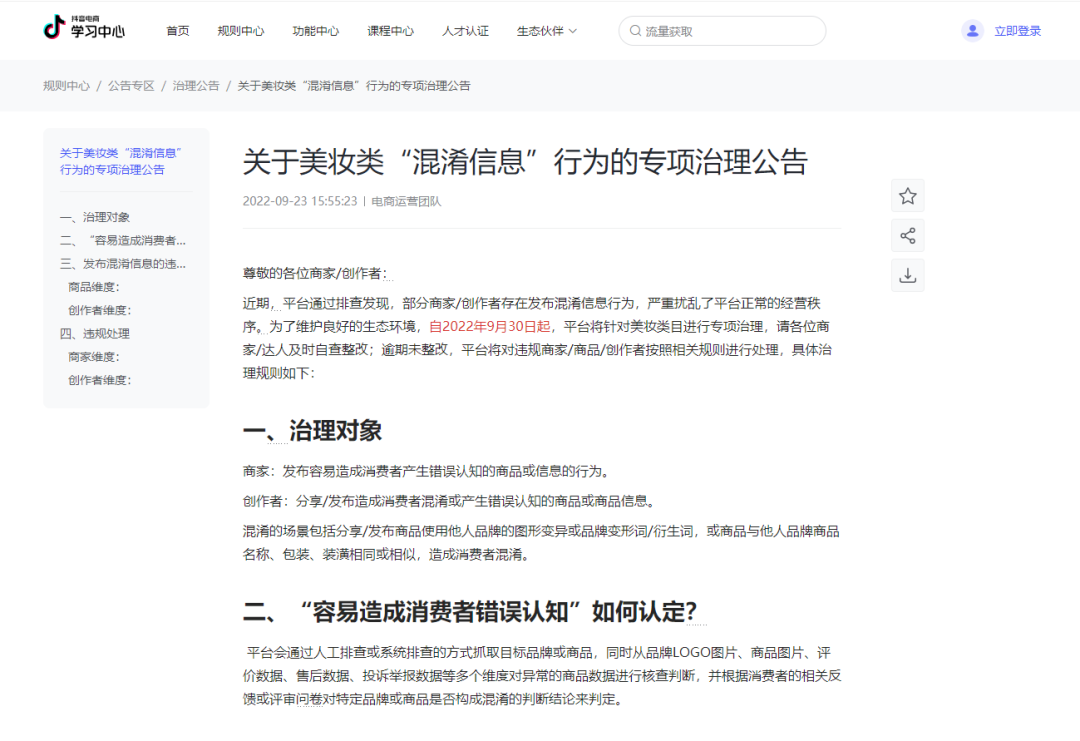Viewport: 1080px width, 741px height.
Task: Open the 首页 menu item
Action: pos(178,31)
